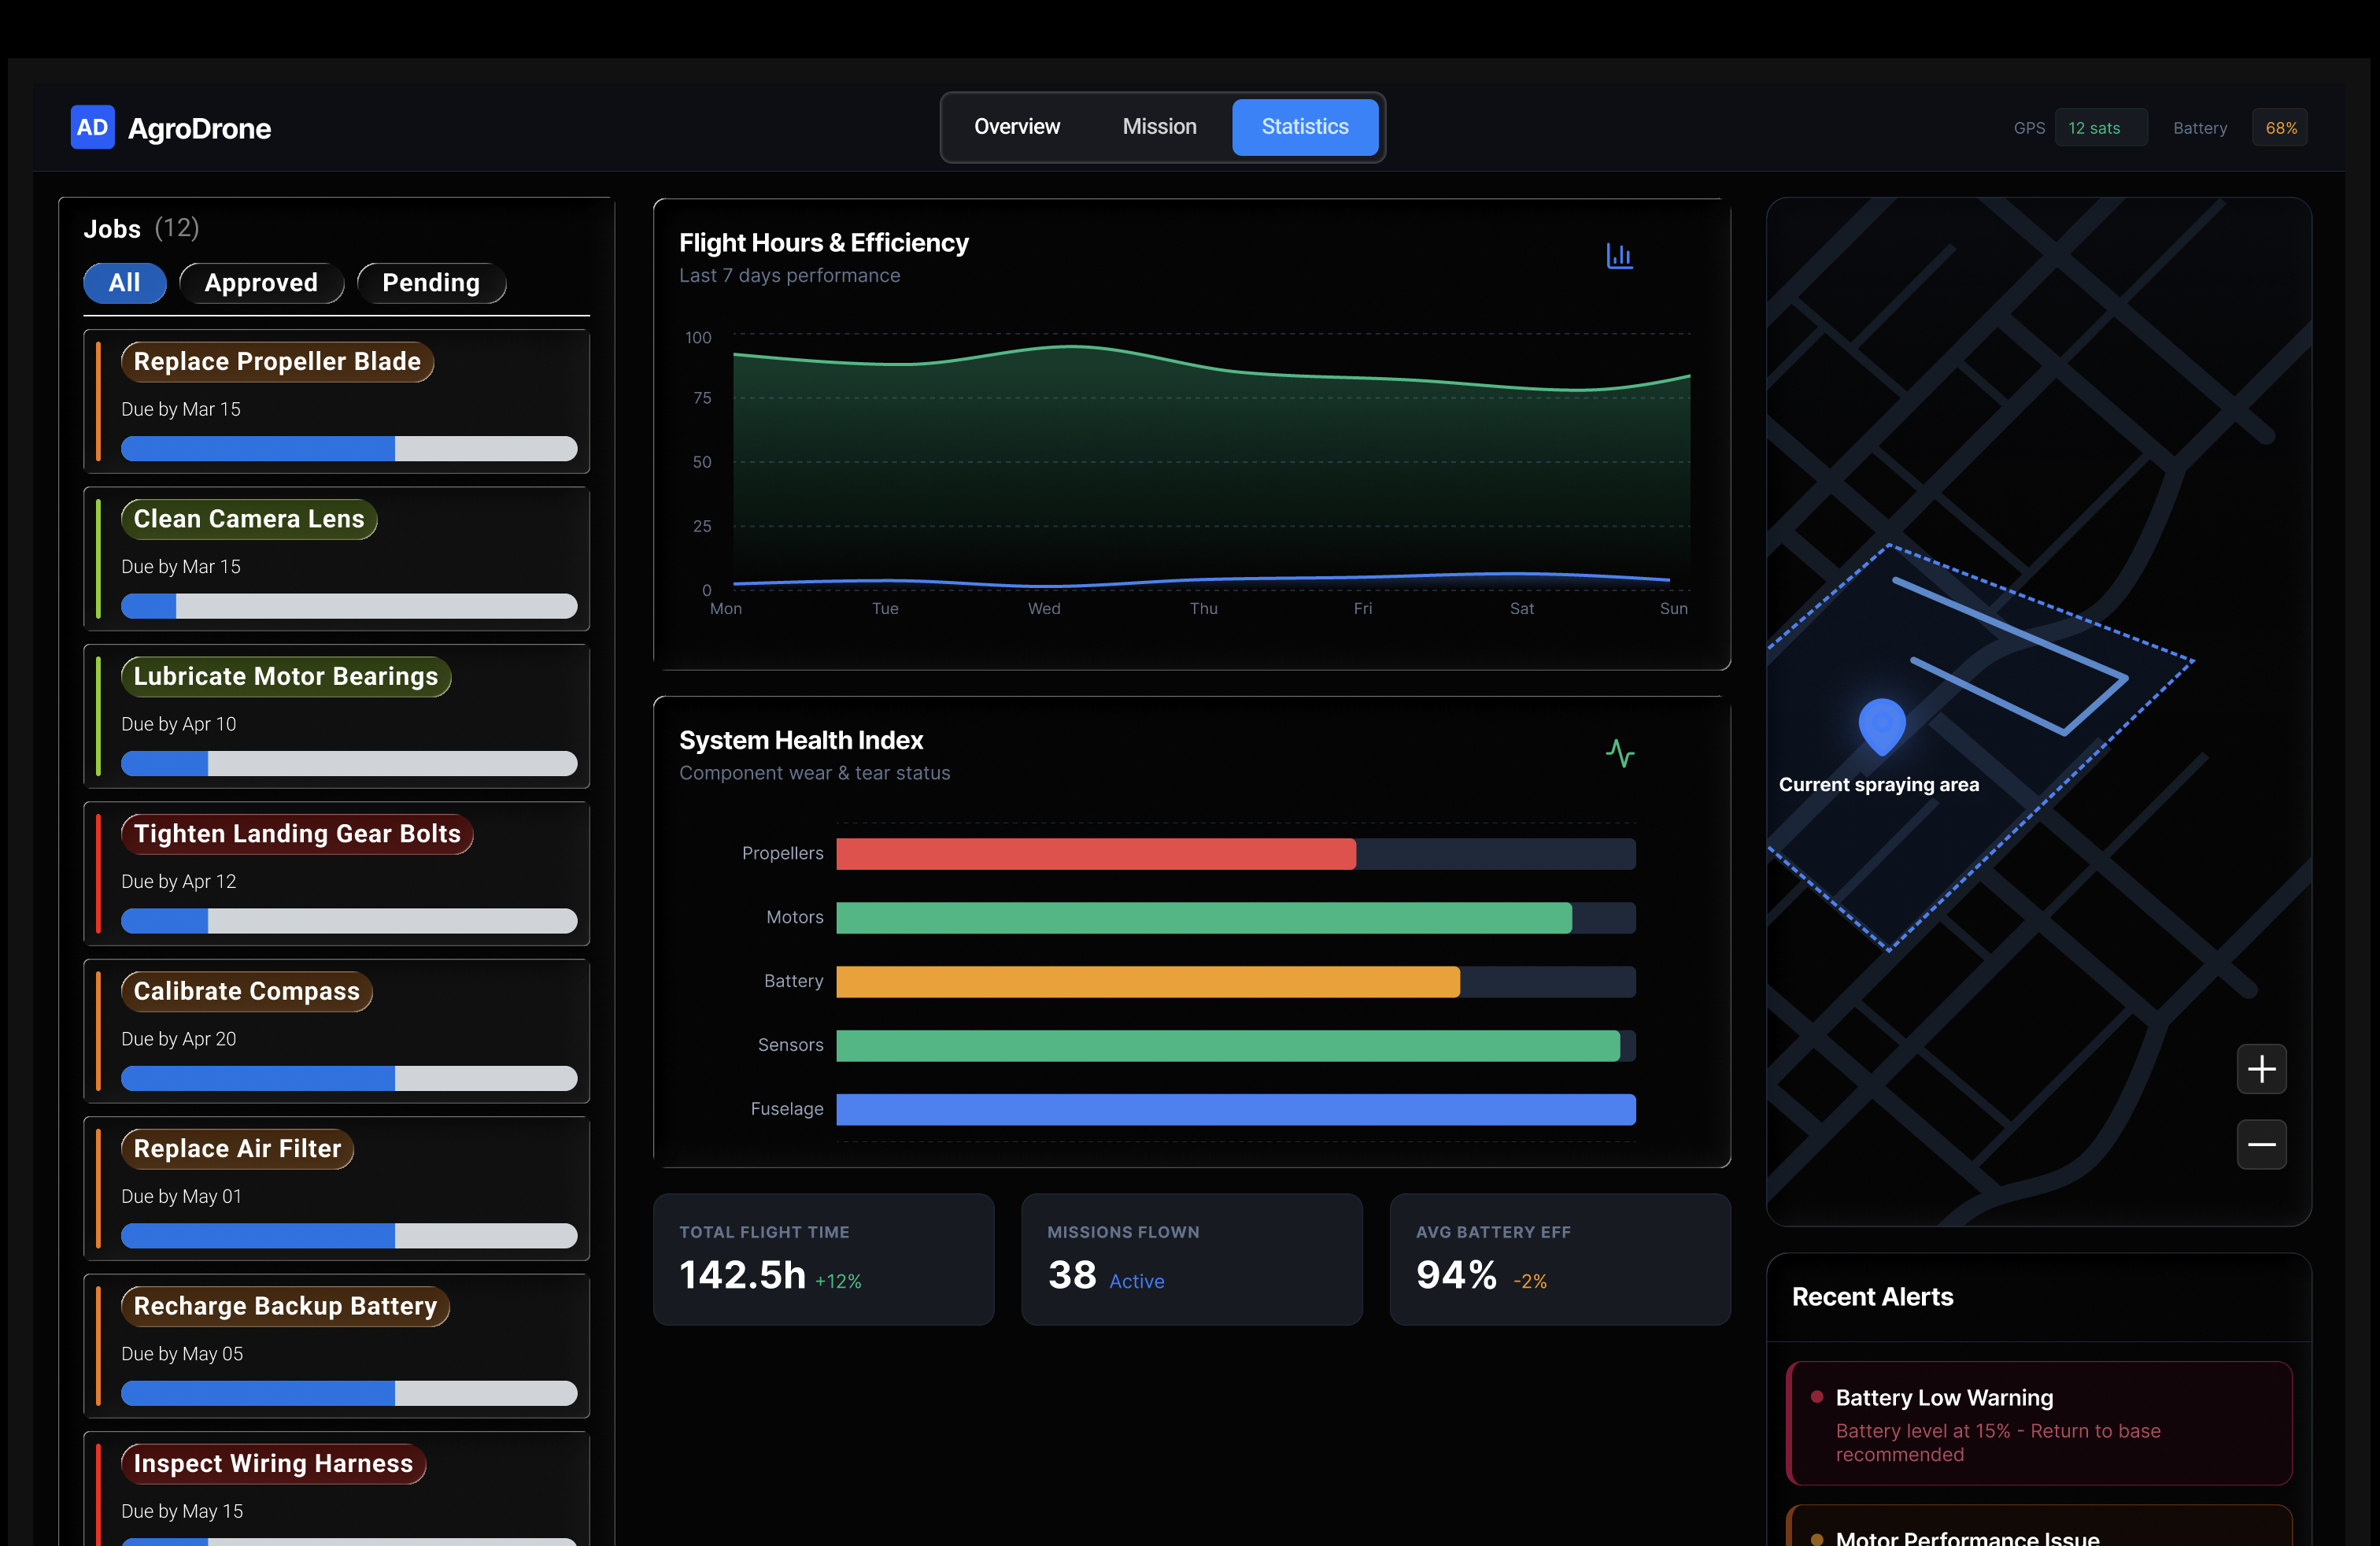Open the Overview tab
This screenshot has width=2380, height=1546.
[1016, 127]
